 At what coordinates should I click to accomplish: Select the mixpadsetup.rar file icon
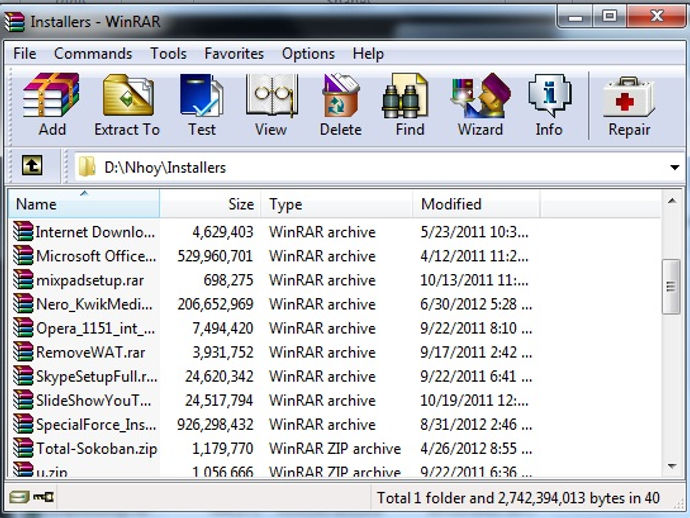click(x=23, y=279)
